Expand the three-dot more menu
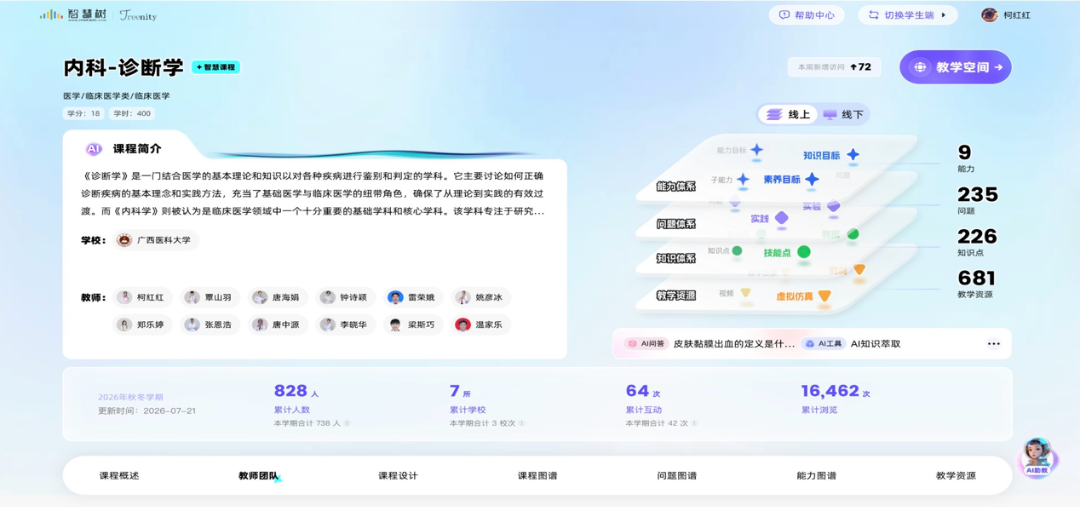 pyautogui.click(x=993, y=344)
